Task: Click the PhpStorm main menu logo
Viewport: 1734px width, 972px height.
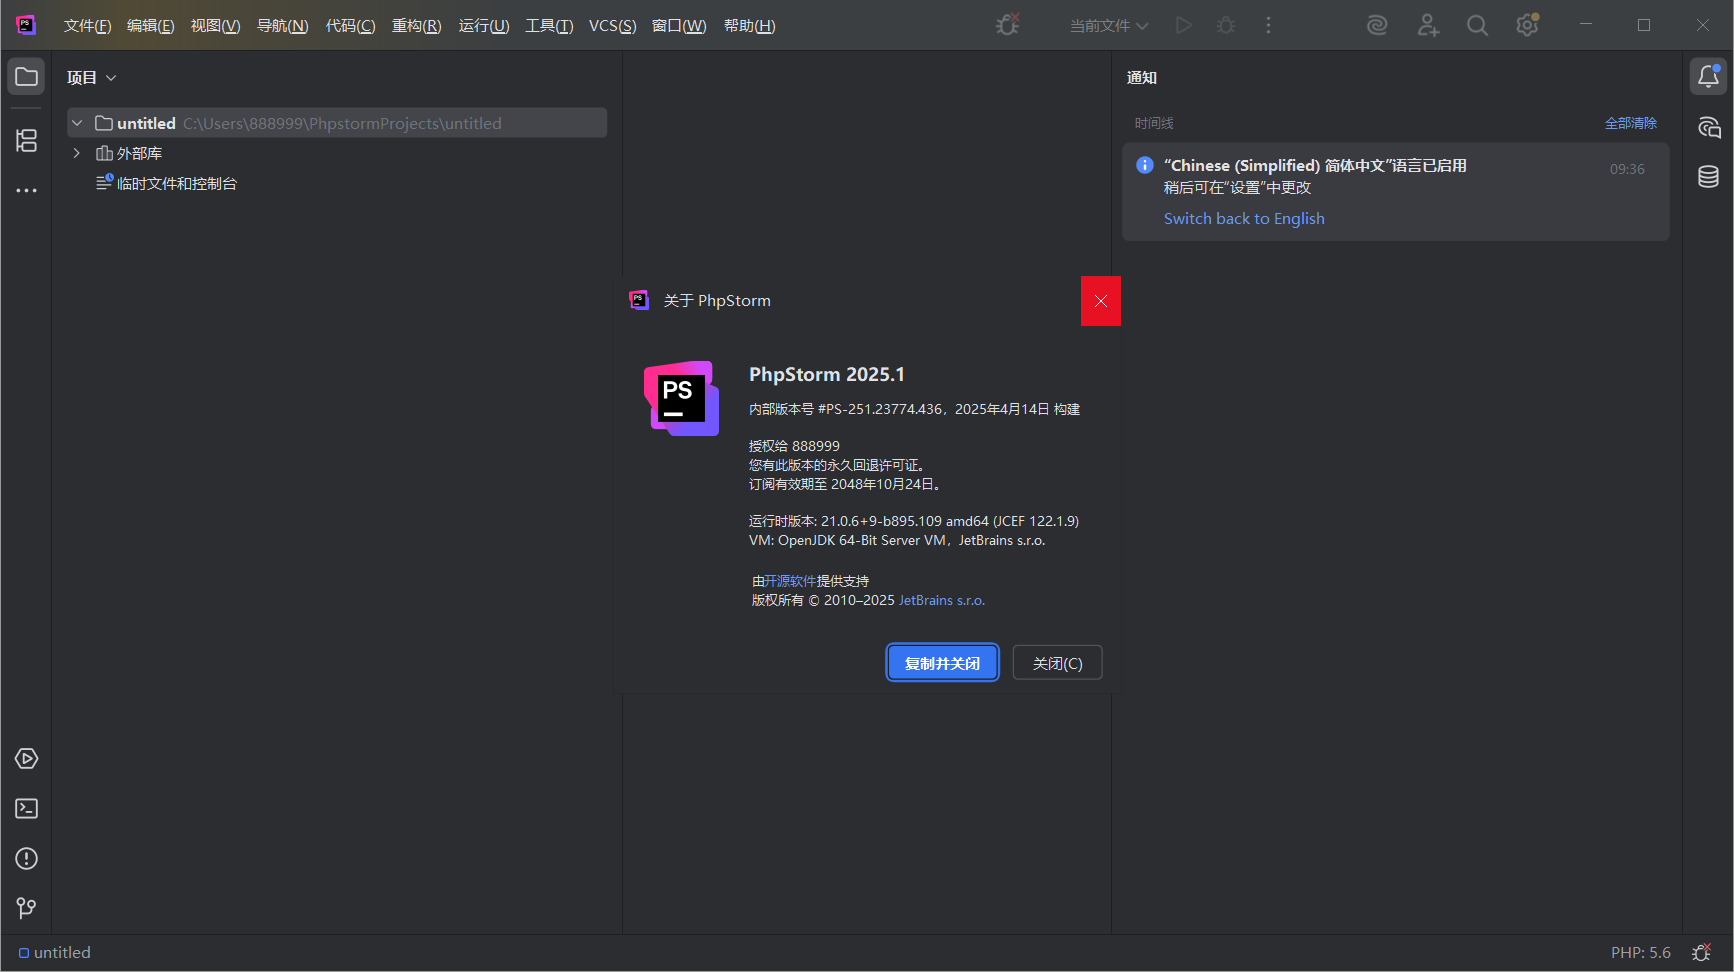Action: 26,25
